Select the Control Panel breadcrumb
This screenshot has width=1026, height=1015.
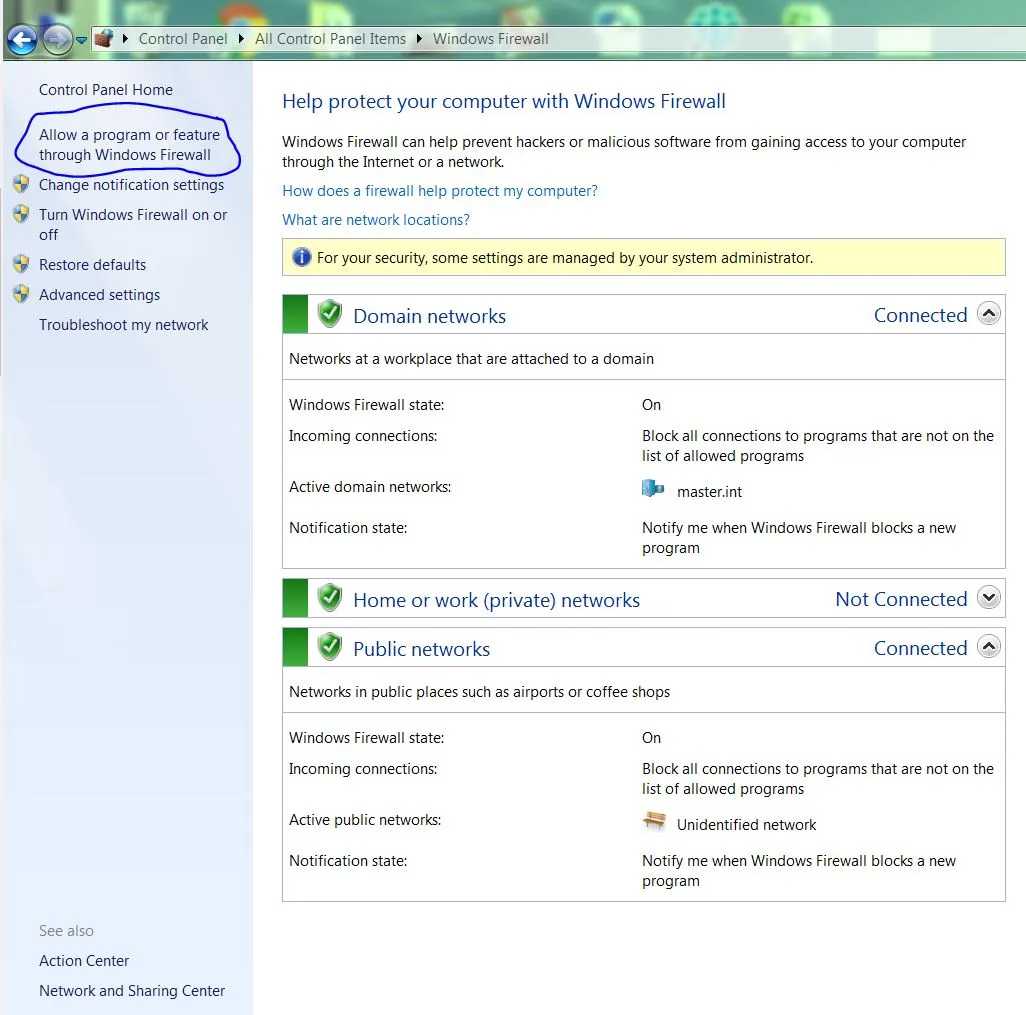click(x=183, y=39)
